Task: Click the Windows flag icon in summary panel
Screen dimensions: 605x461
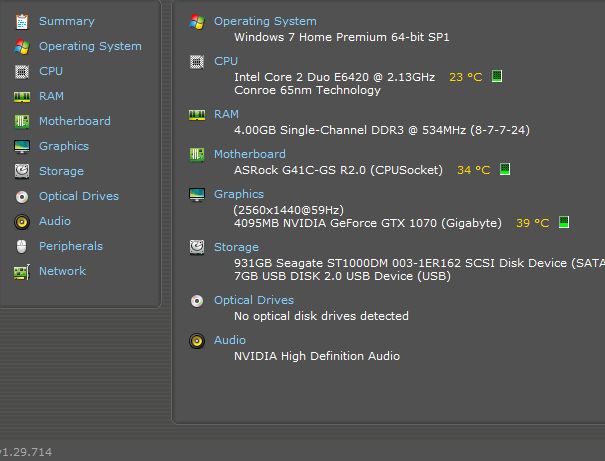Action: (x=197, y=22)
